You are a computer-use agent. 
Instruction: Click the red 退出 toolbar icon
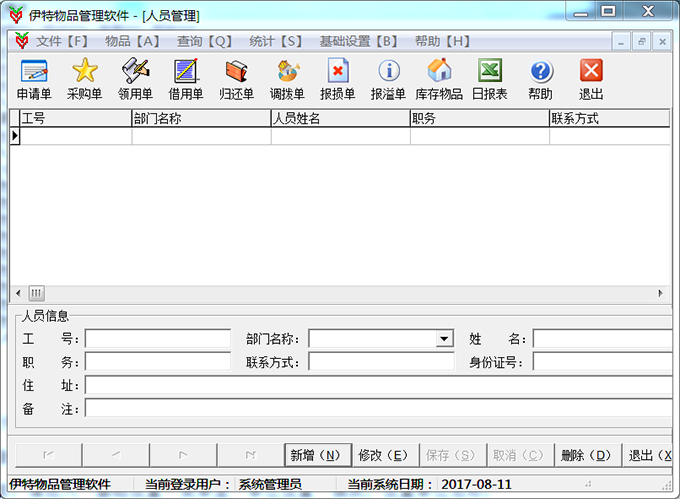coord(591,79)
